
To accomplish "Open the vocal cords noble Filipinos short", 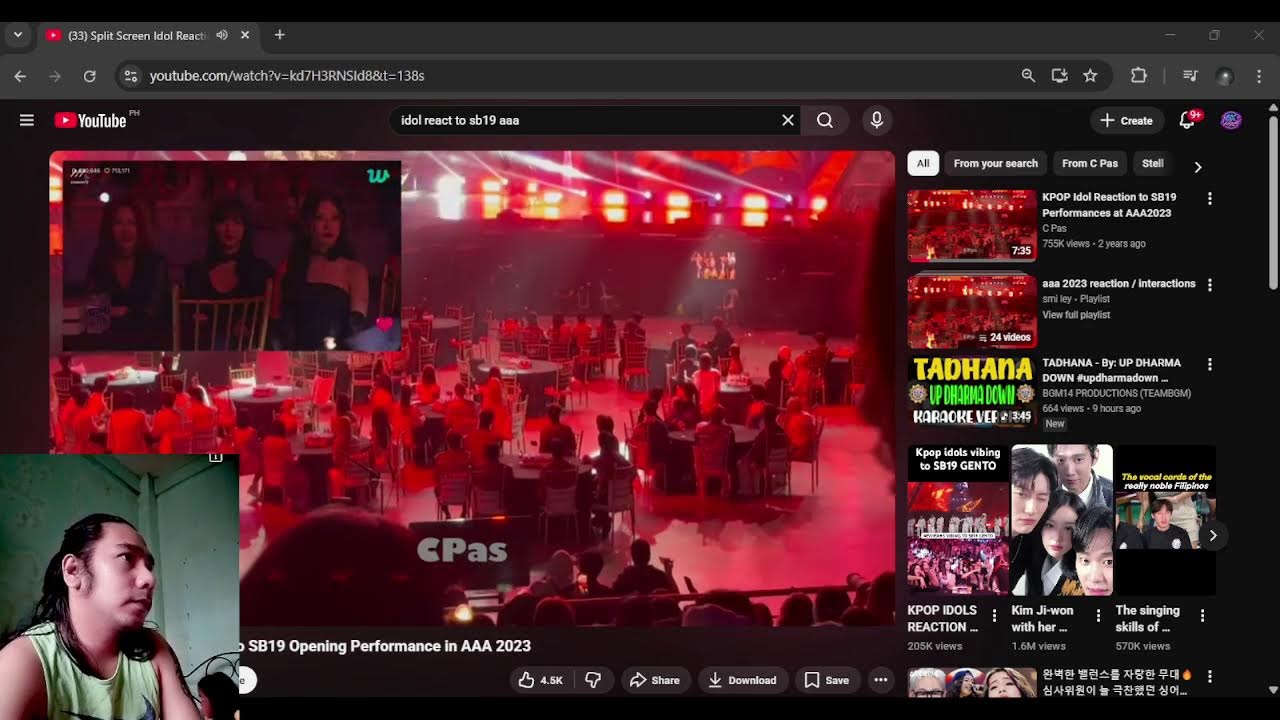I will [x=1165, y=520].
